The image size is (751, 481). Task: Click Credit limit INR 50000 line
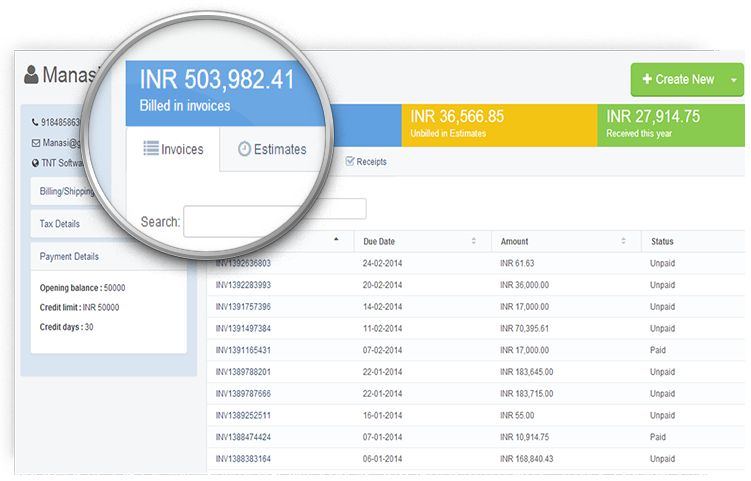click(80, 307)
